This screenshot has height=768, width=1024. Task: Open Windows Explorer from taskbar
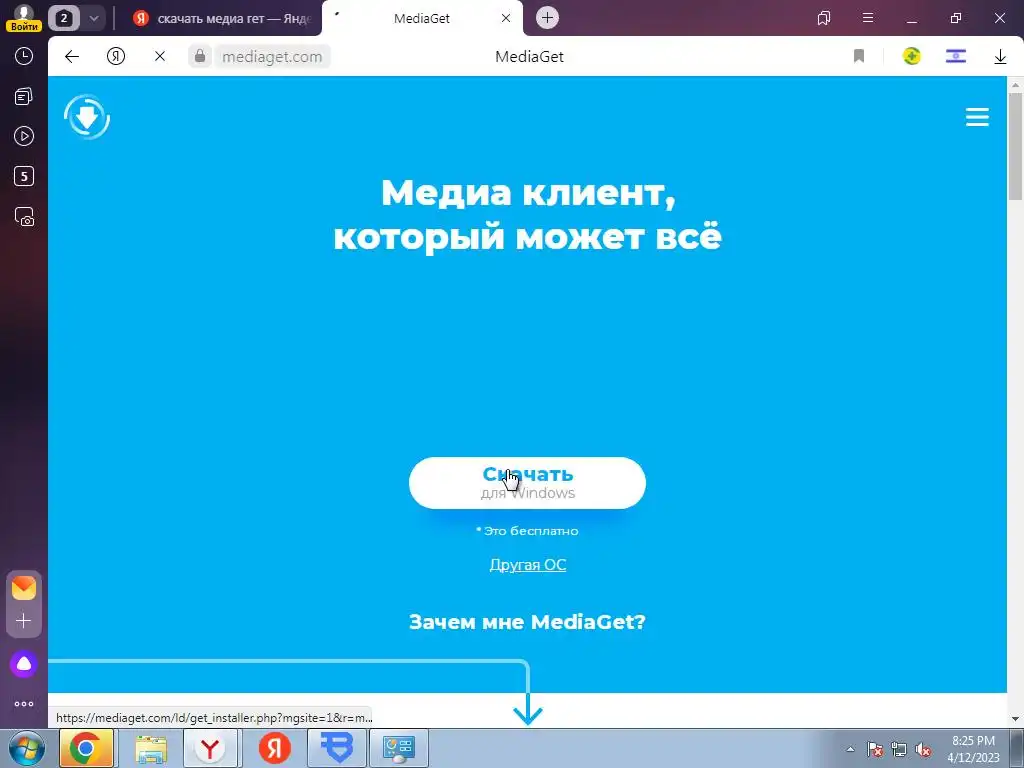151,748
